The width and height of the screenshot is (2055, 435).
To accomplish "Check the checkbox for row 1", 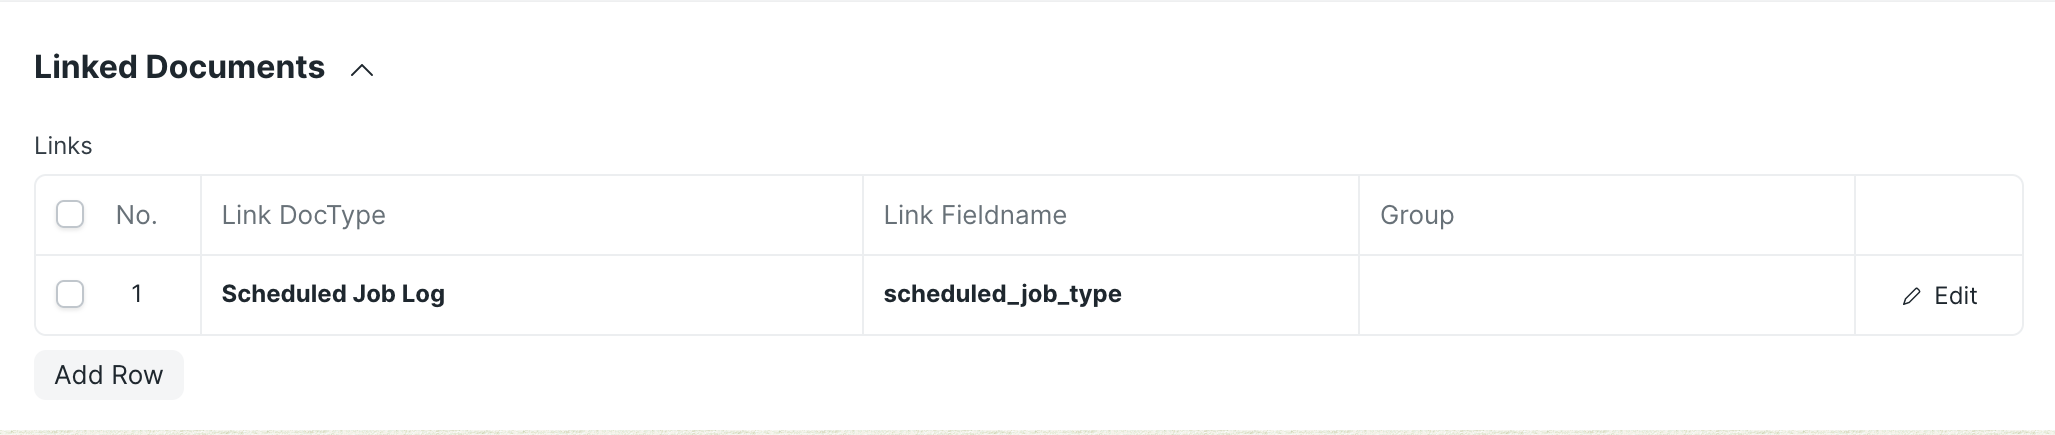I will (70, 294).
